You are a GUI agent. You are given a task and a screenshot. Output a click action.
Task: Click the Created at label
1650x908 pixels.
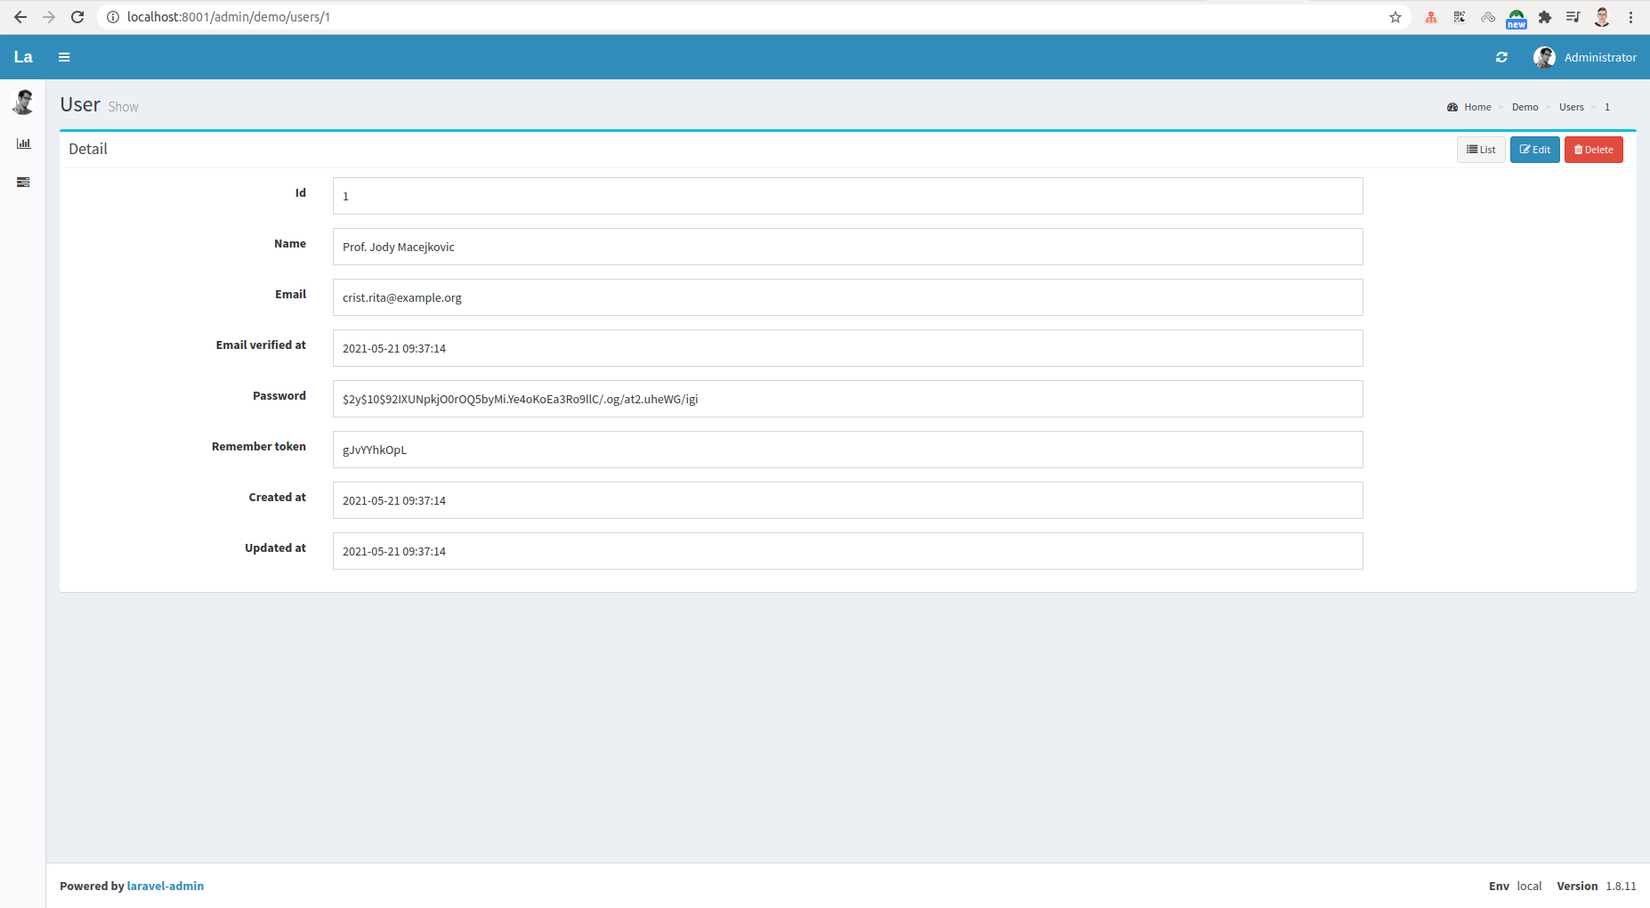tap(277, 498)
